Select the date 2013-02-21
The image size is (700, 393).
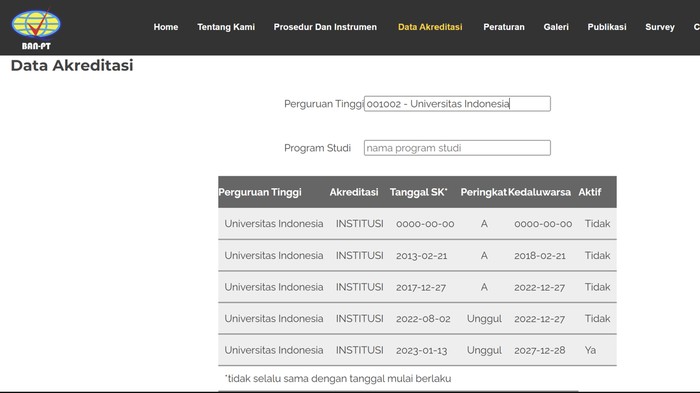[x=421, y=255]
